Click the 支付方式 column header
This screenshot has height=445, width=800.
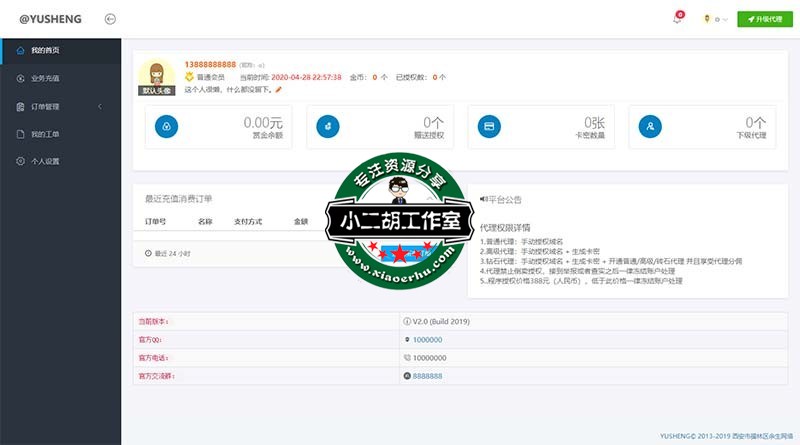tap(248, 221)
